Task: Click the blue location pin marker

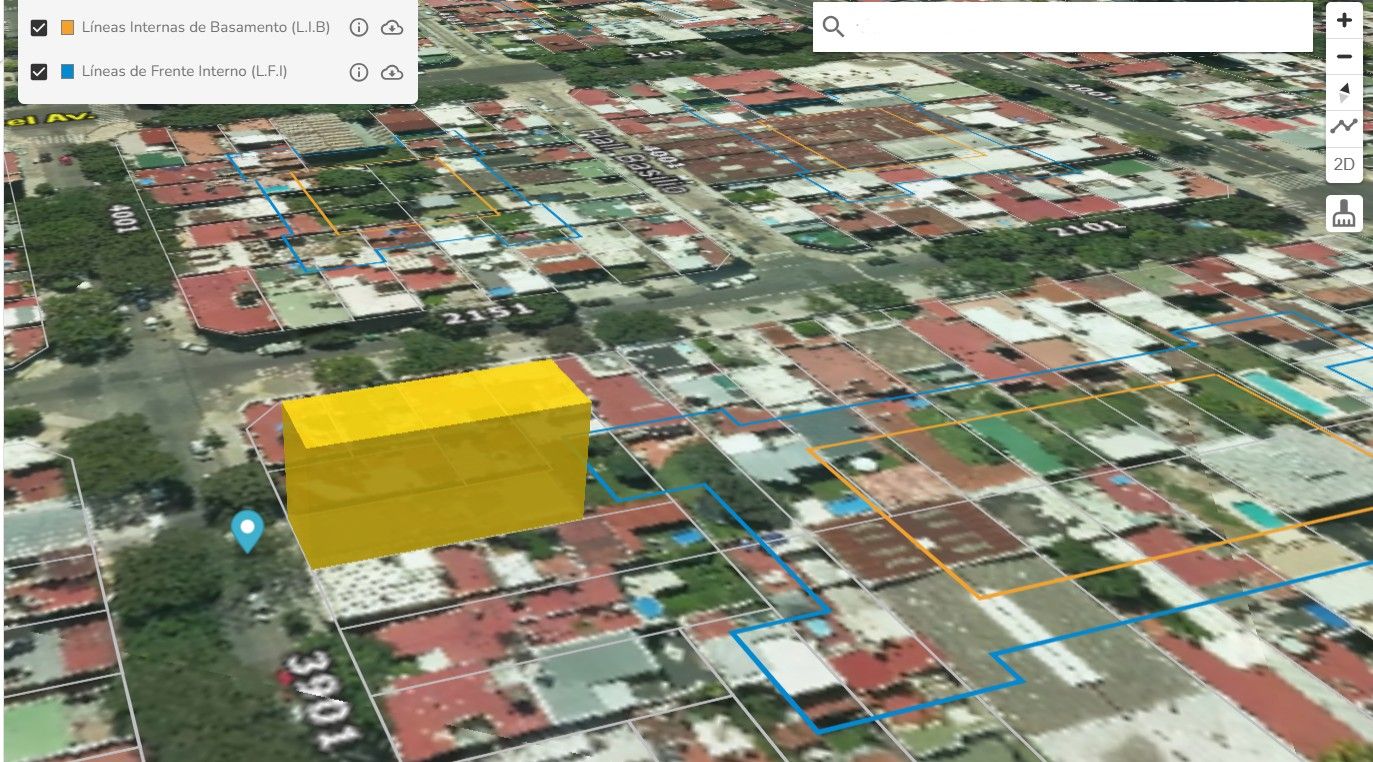Action: point(247,529)
